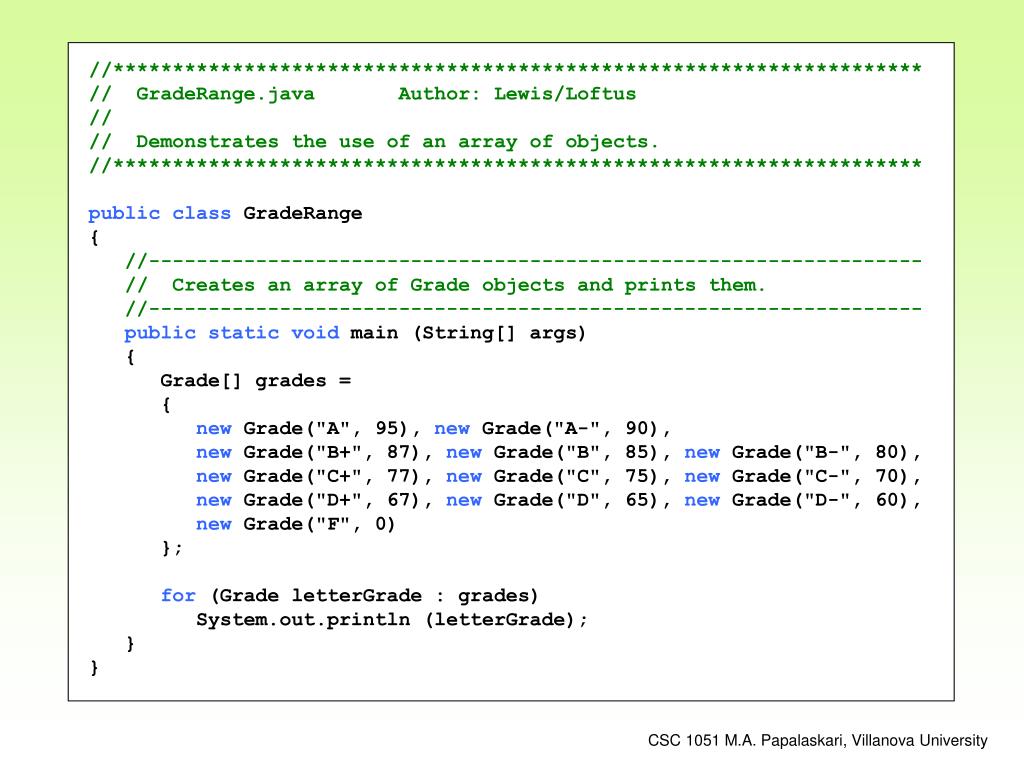Click the 'Author: Lewis/Loftus' comment text
This screenshot has height=768, width=1024.
517,93
